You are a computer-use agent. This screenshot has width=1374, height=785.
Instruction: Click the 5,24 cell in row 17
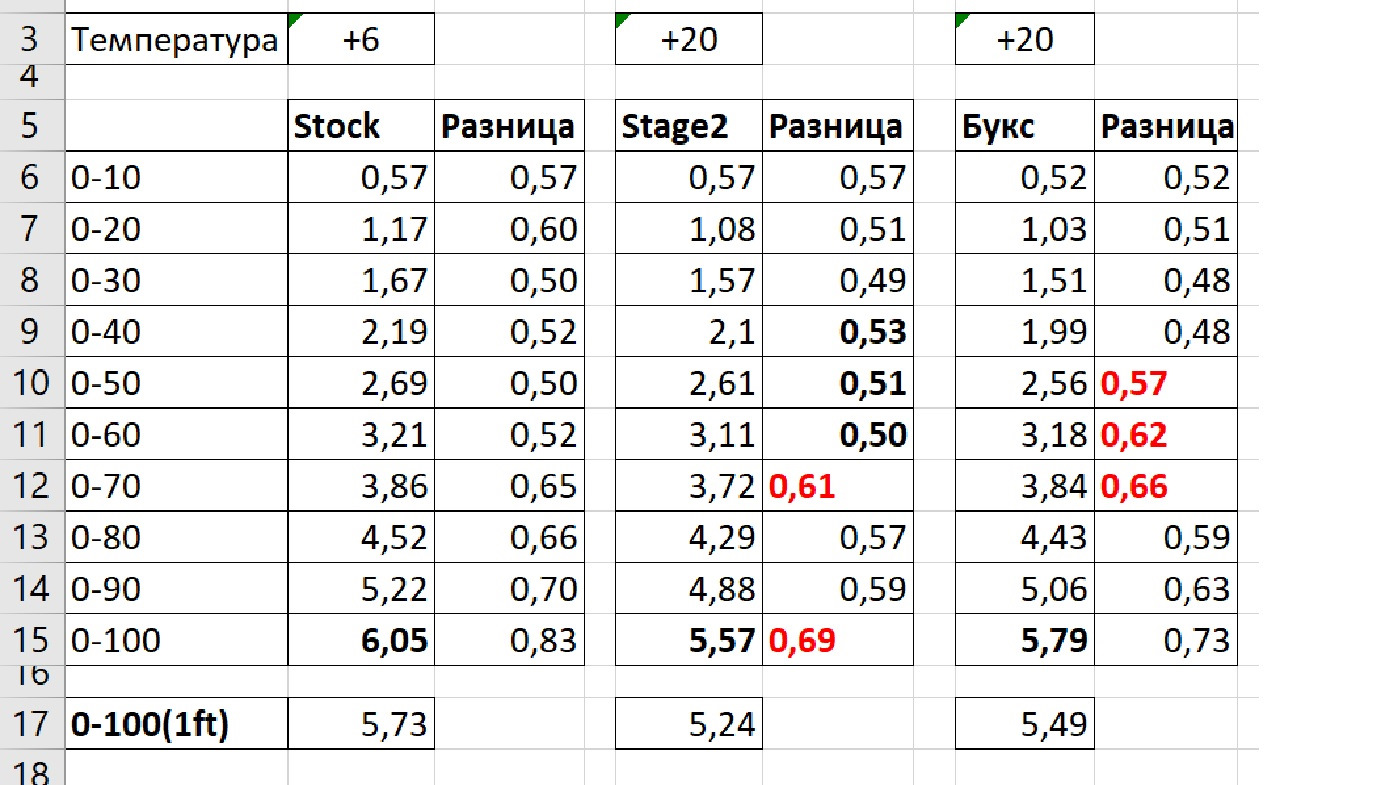tap(689, 723)
